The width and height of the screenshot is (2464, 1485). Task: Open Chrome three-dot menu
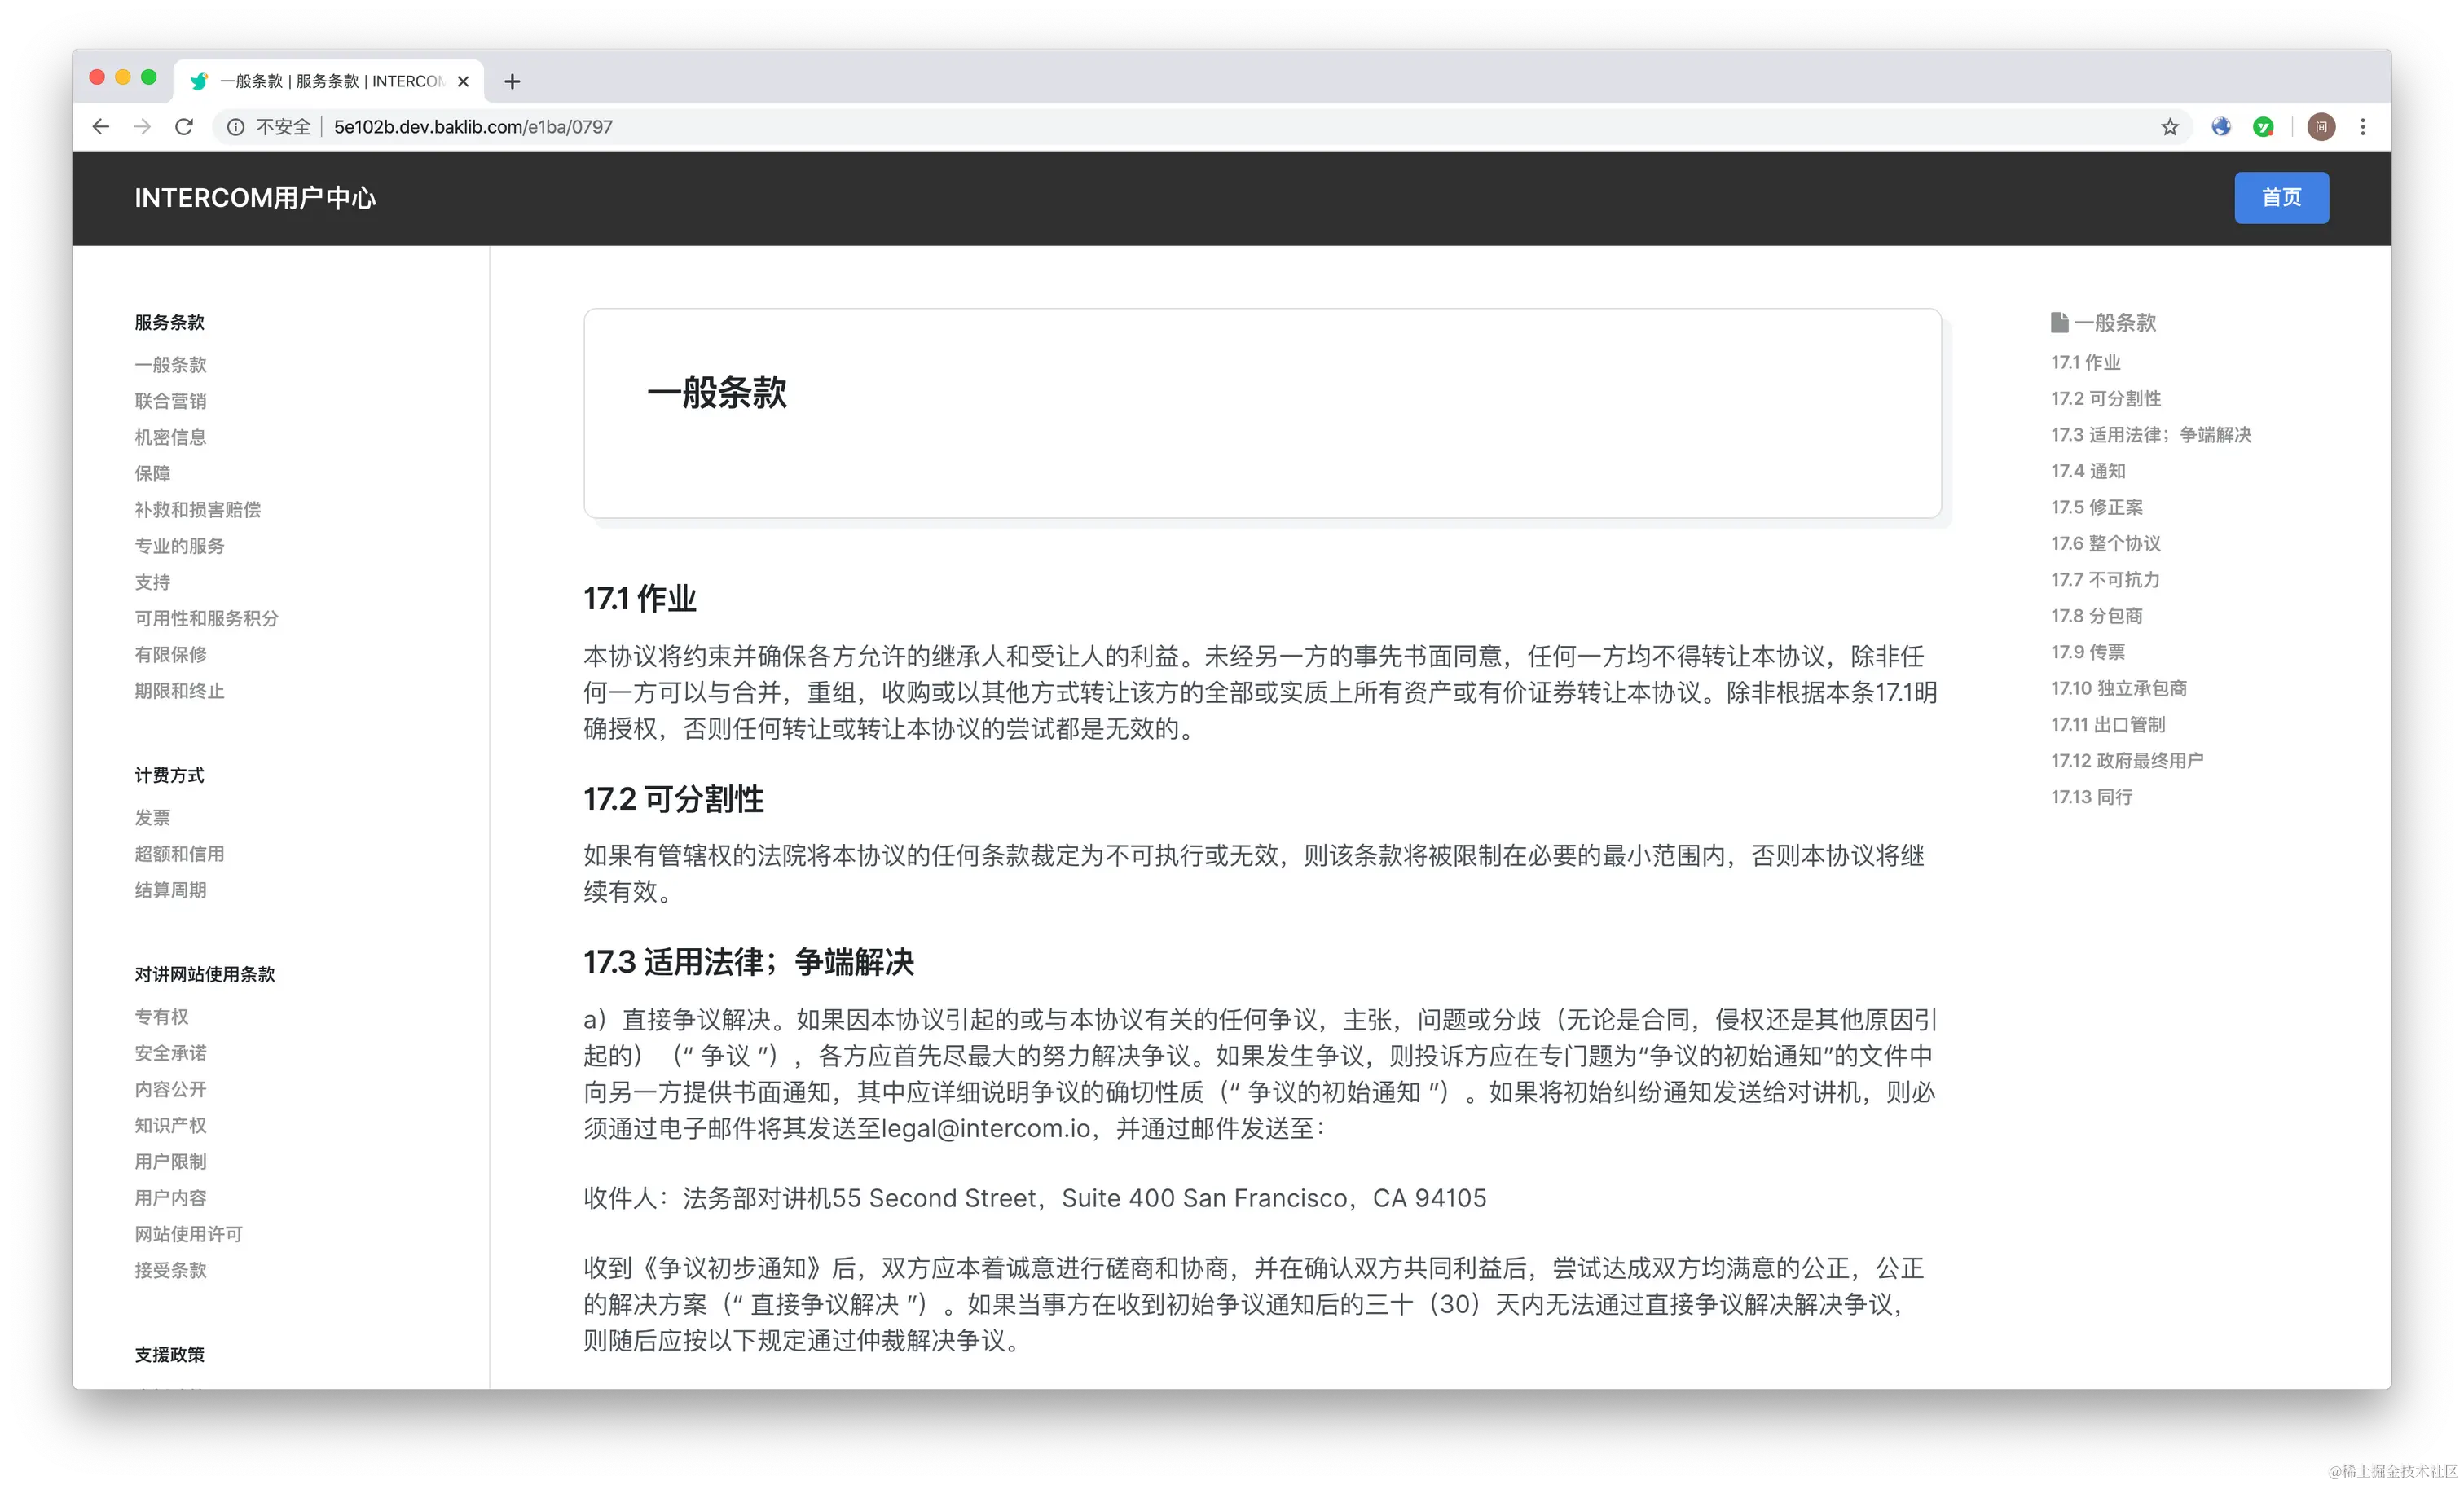point(2363,127)
